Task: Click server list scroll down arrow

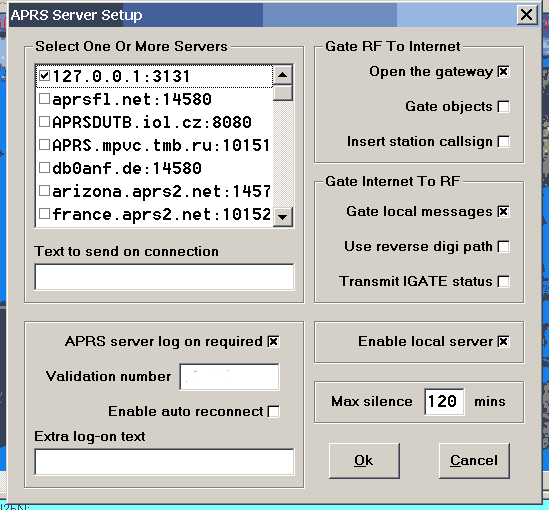Action: 283,217
